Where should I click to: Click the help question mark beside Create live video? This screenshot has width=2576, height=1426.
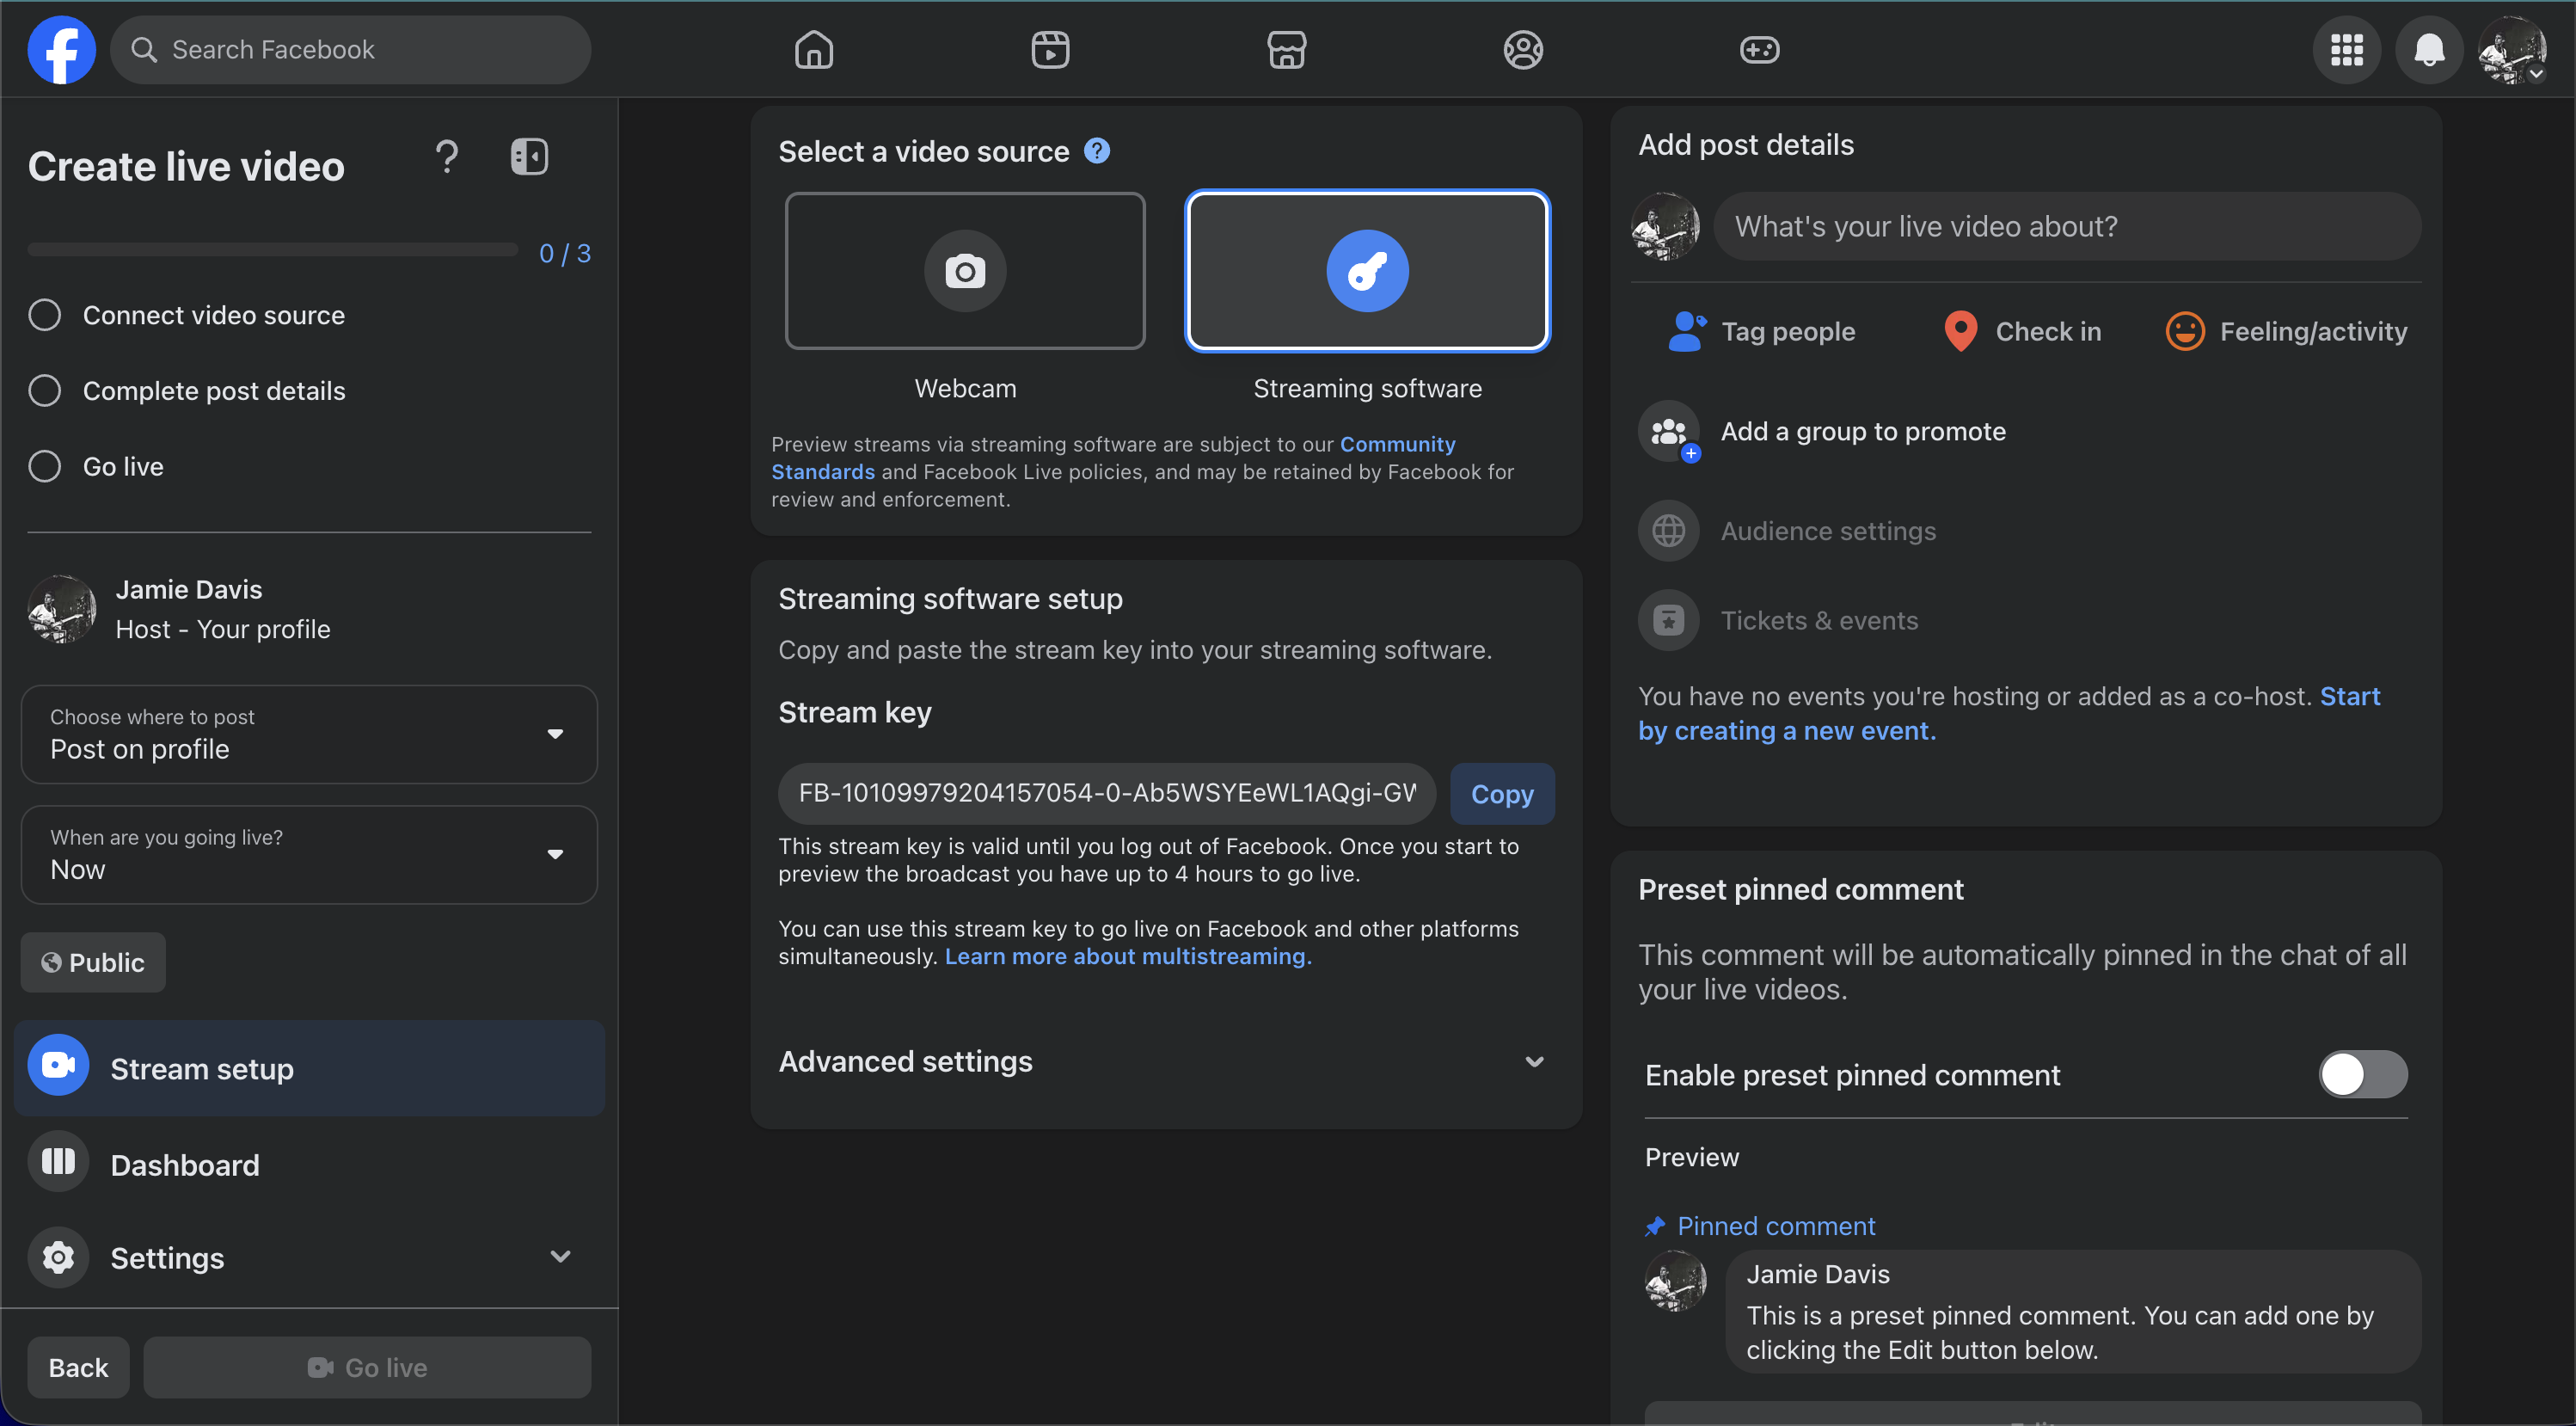point(447,157)
